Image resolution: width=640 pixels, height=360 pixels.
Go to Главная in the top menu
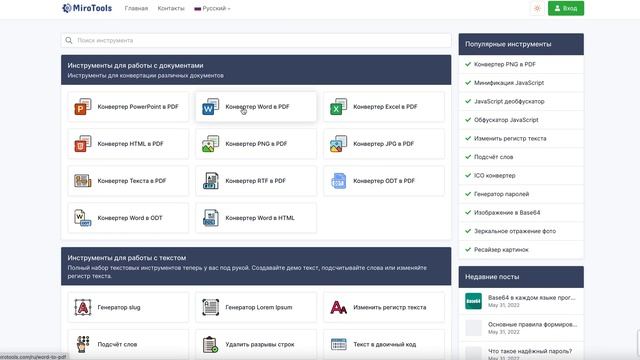tap(136, 8)
